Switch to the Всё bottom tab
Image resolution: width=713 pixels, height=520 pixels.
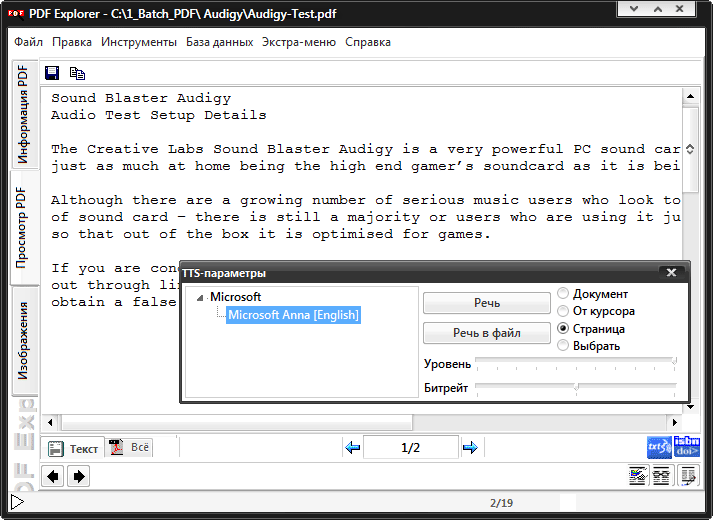tap(130, 447)
